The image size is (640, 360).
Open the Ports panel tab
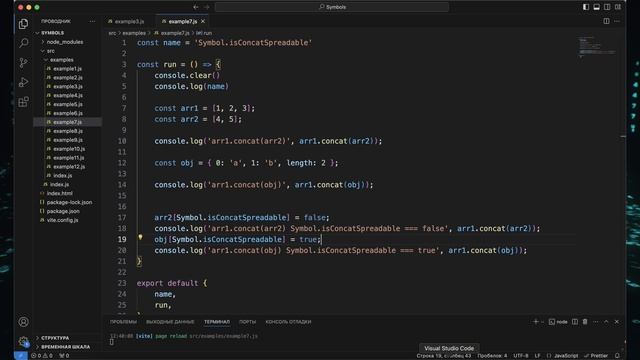click(x=247, y=322)
